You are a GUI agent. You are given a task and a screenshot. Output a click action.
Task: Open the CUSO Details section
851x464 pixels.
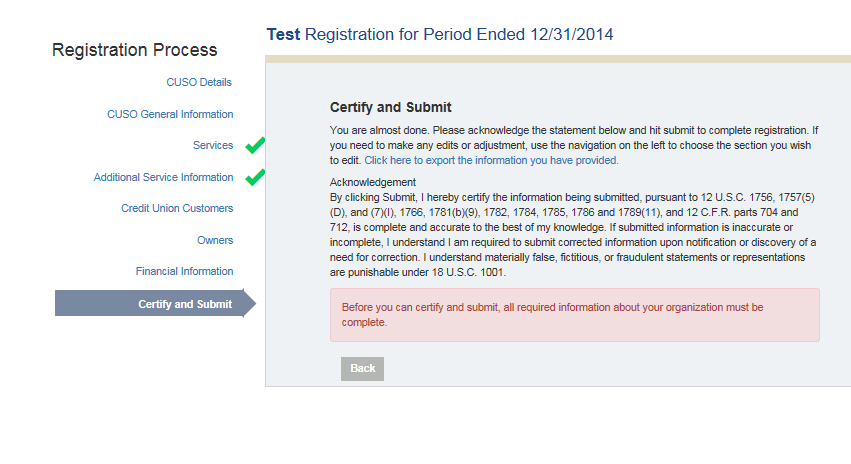coord(199,82)
